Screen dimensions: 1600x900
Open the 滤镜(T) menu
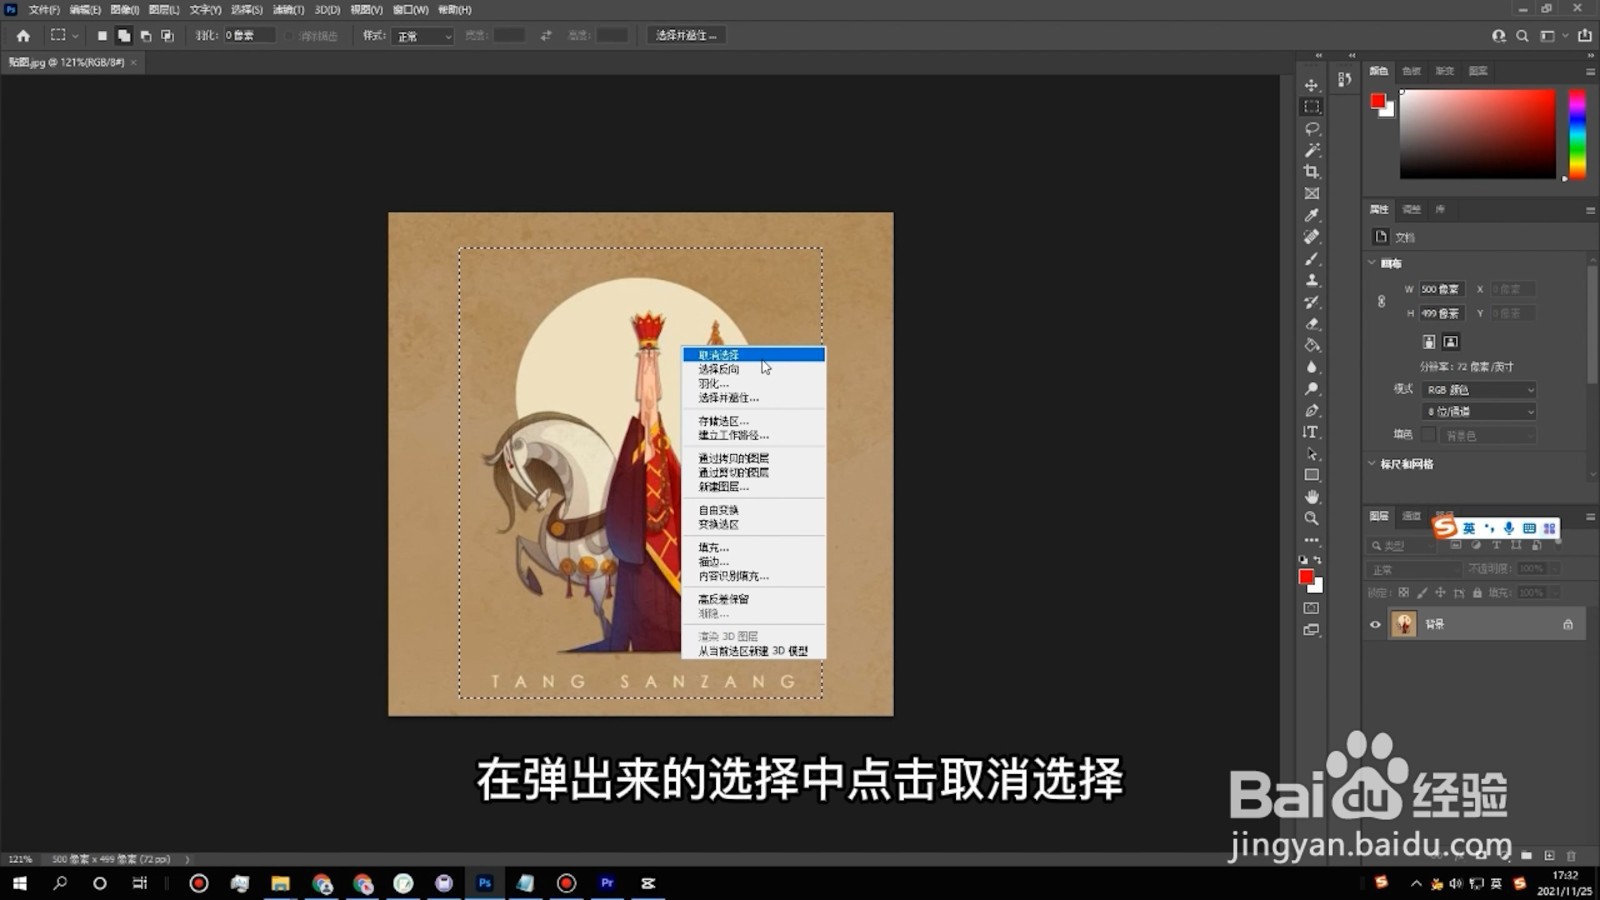click(288, 9)
